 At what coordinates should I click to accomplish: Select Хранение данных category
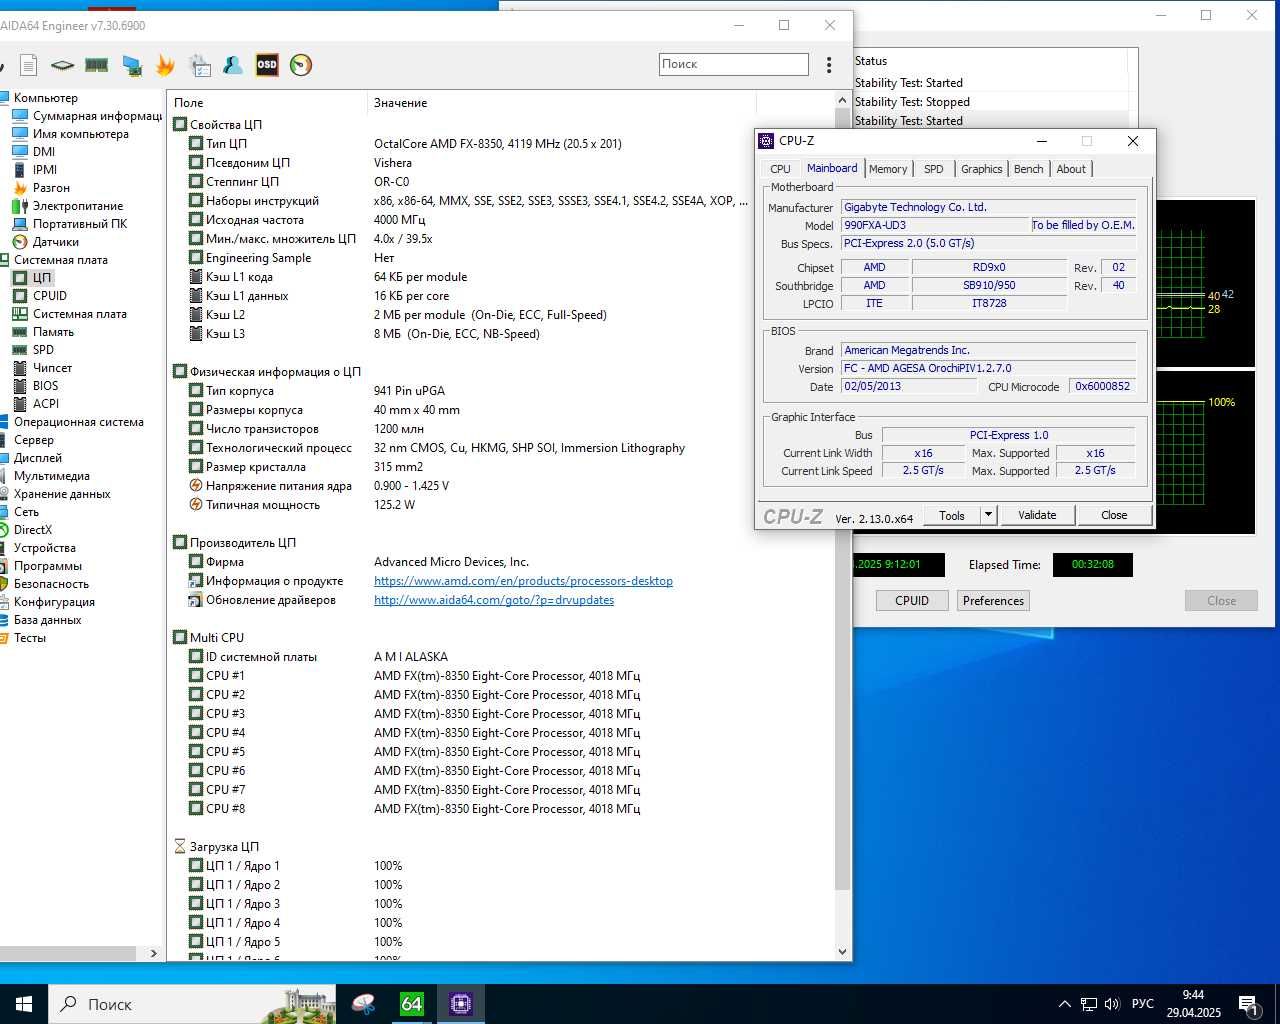point(62,494)
